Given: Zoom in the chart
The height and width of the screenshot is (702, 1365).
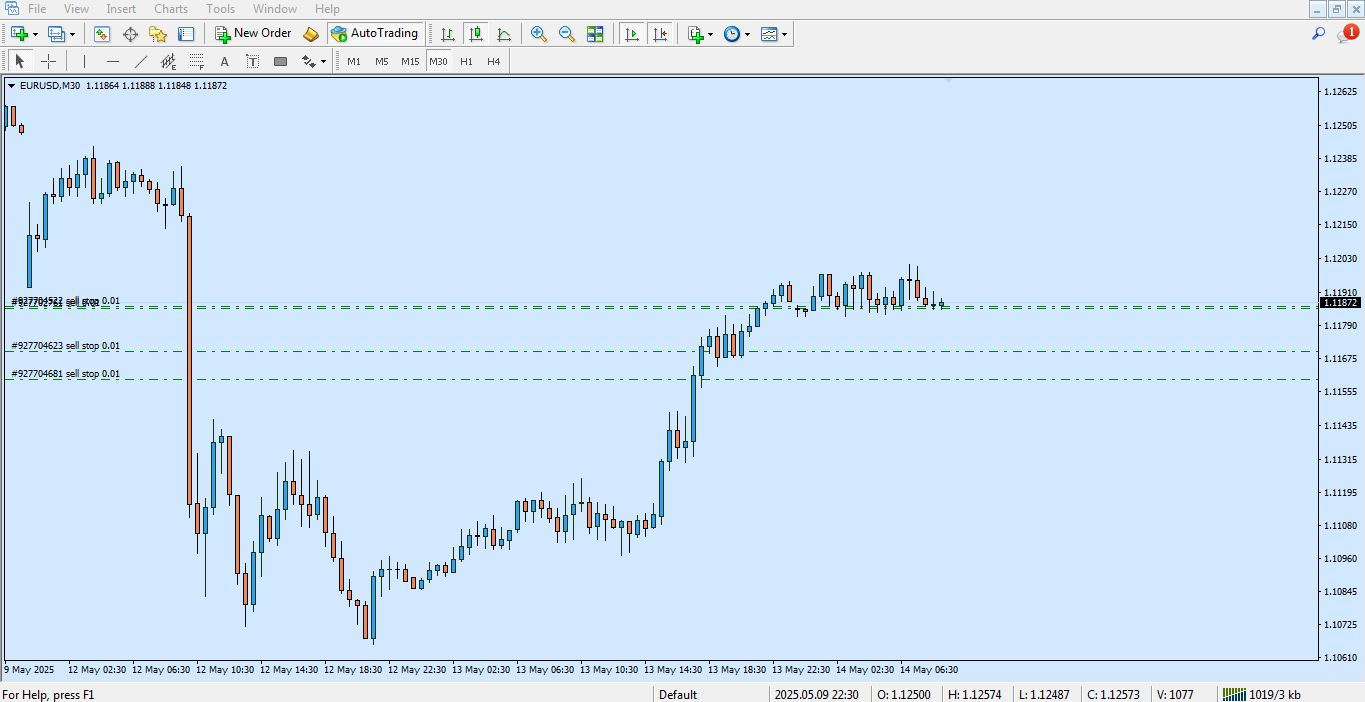Looking at the screenshot, I should pyautogui.click(x=539, y=34).
